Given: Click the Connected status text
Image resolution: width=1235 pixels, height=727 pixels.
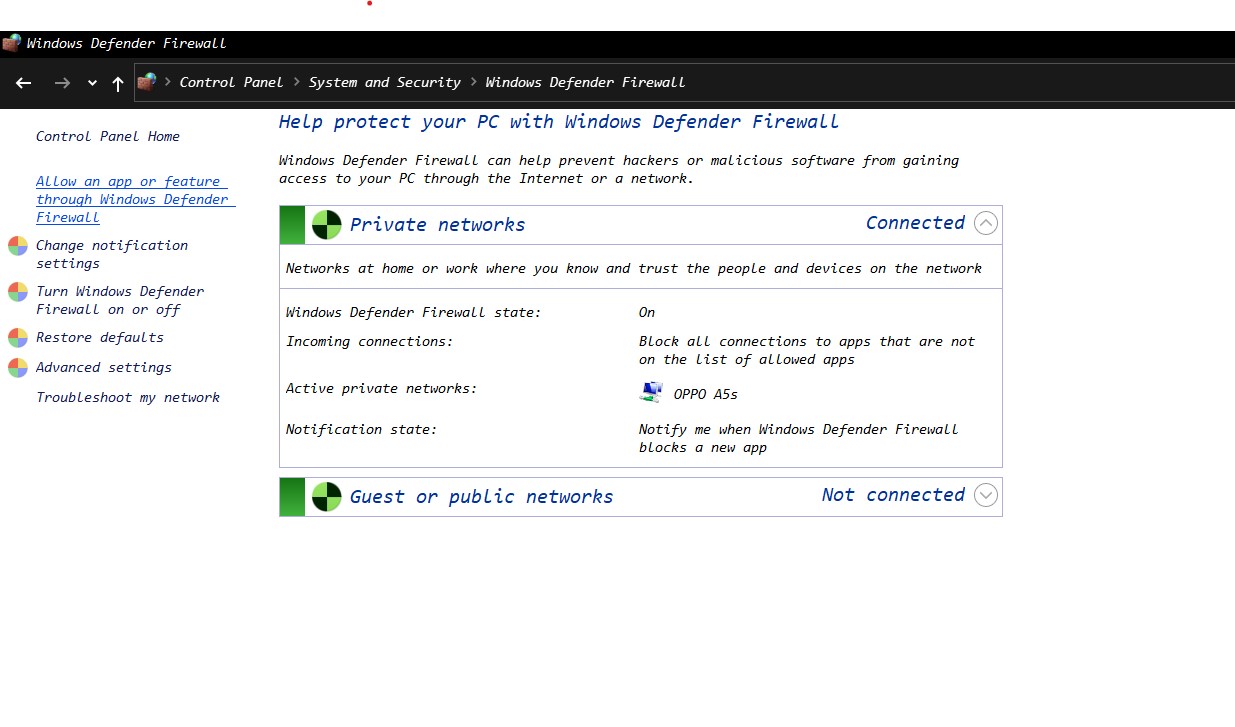Looking at the screenshot, I should click(x=915, y=223).
